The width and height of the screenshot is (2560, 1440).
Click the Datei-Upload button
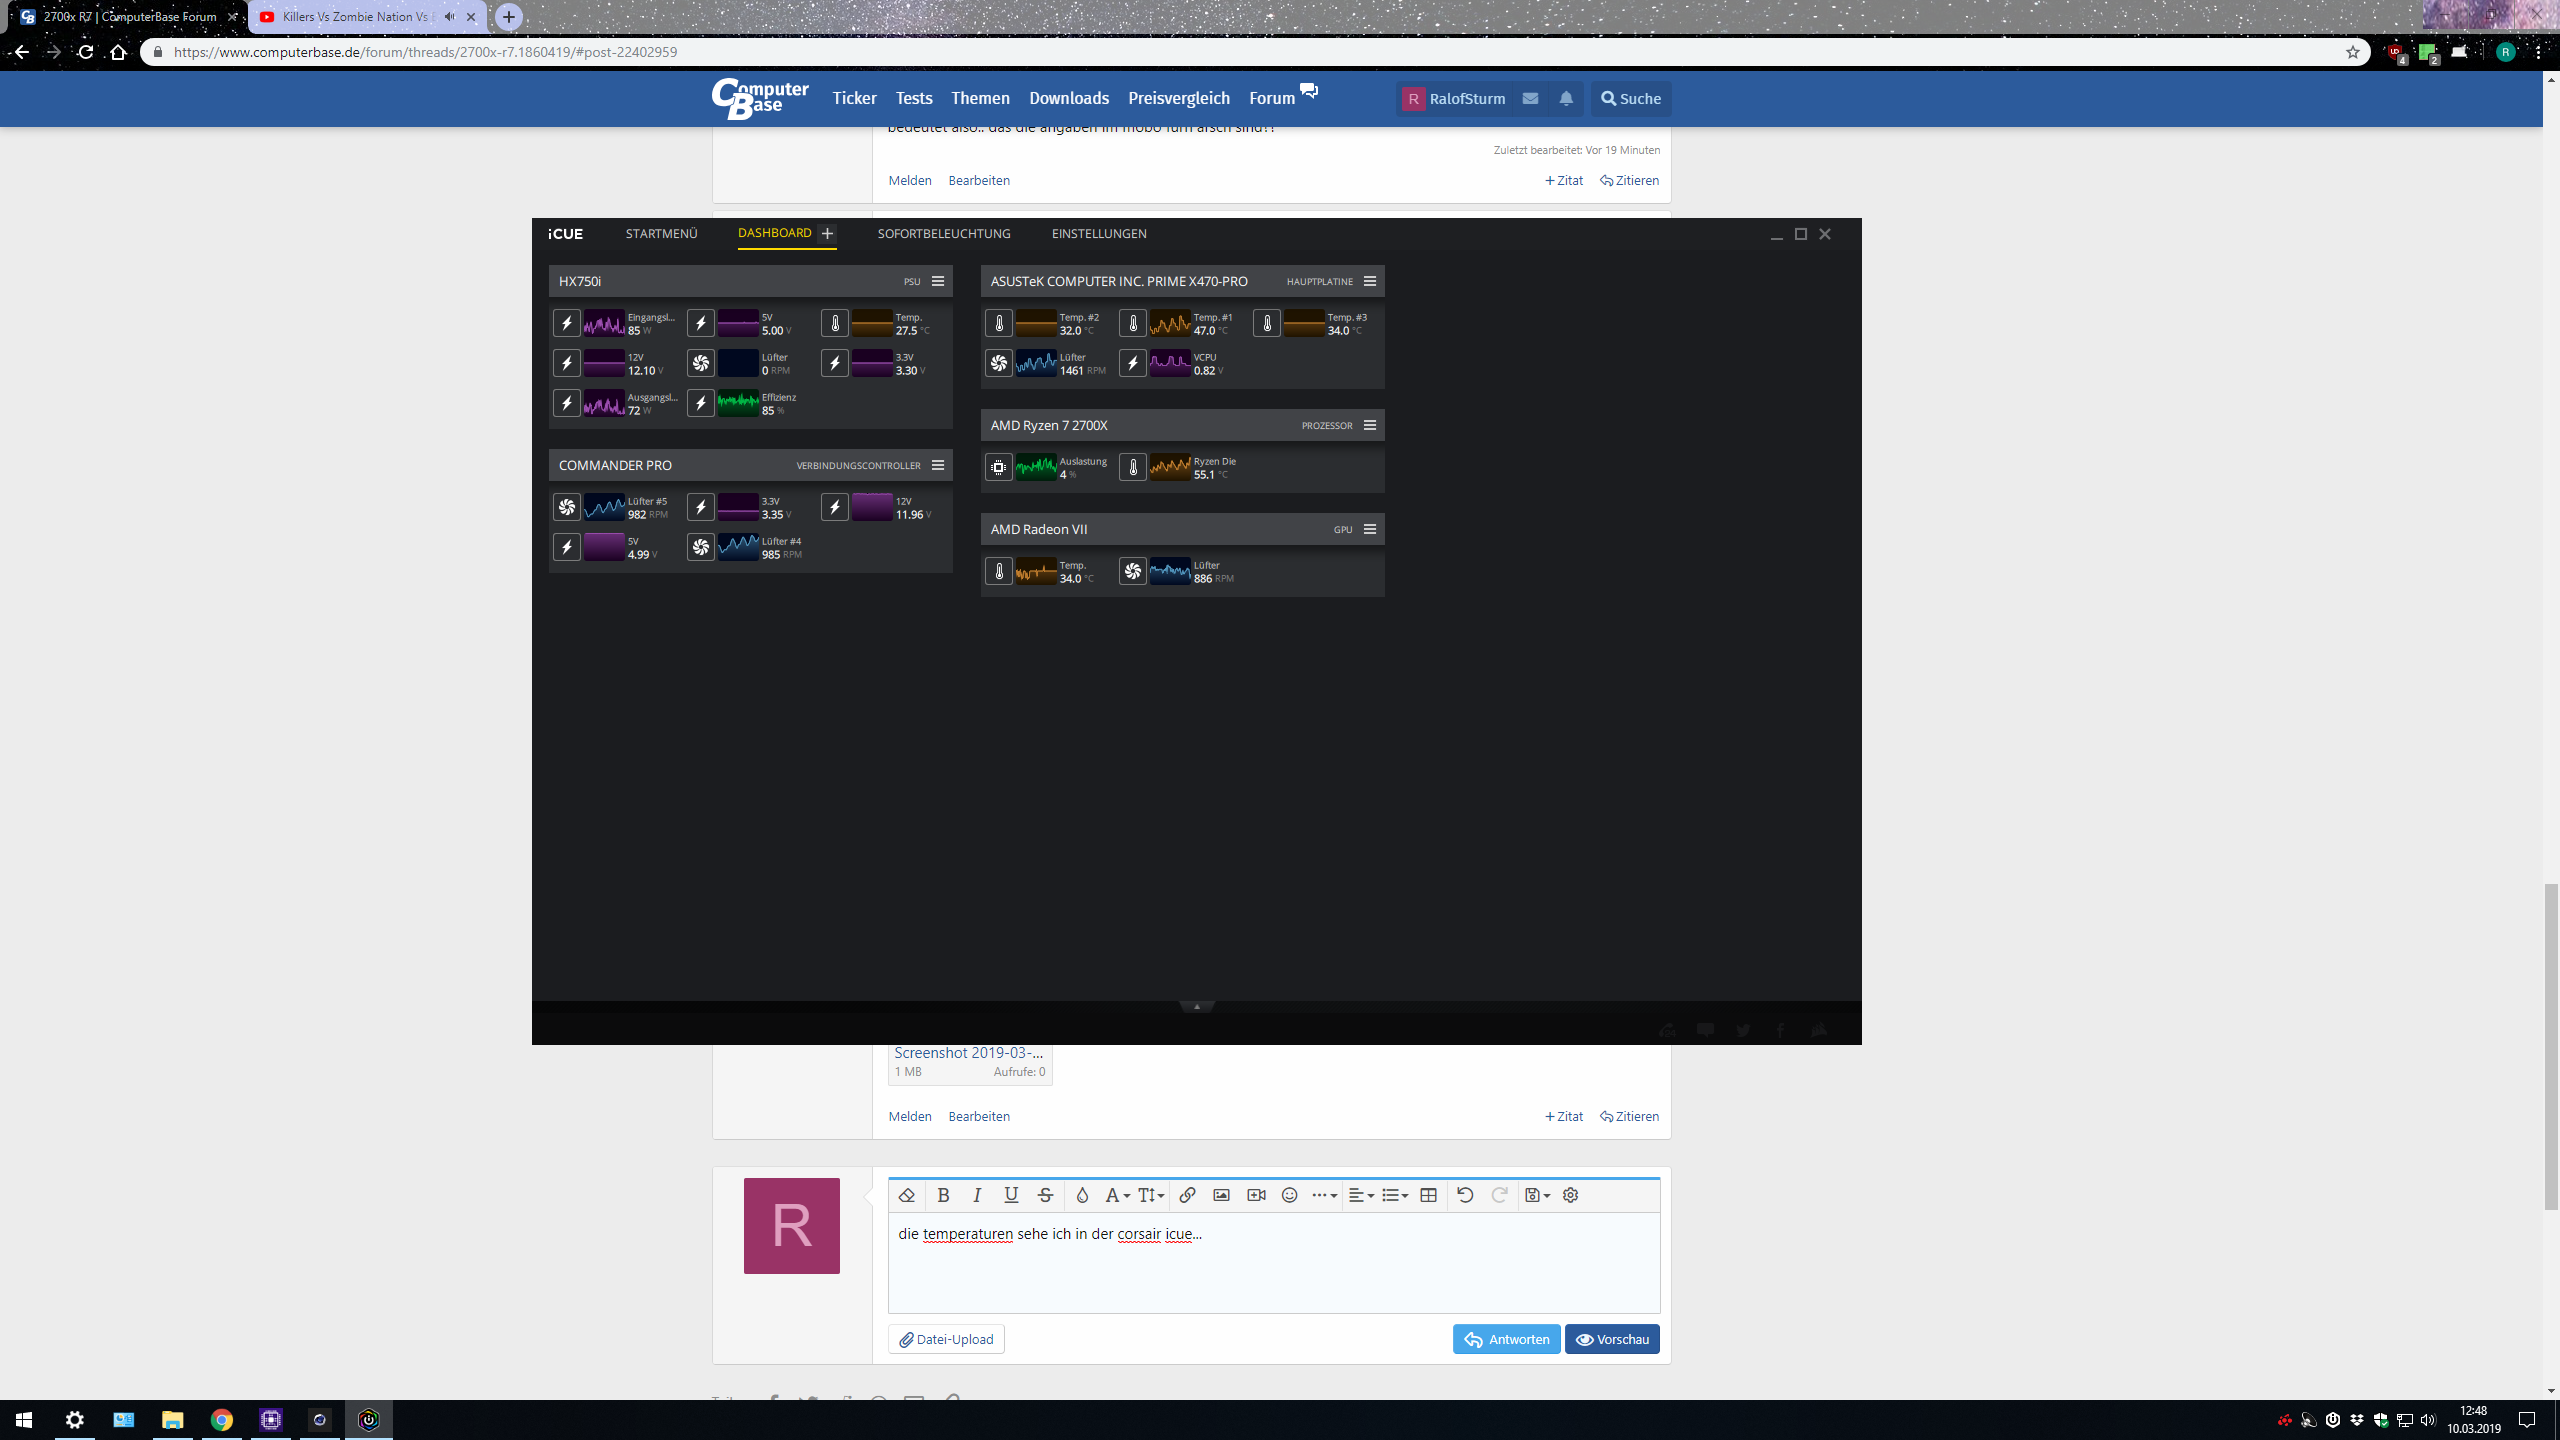point(946,1339)
